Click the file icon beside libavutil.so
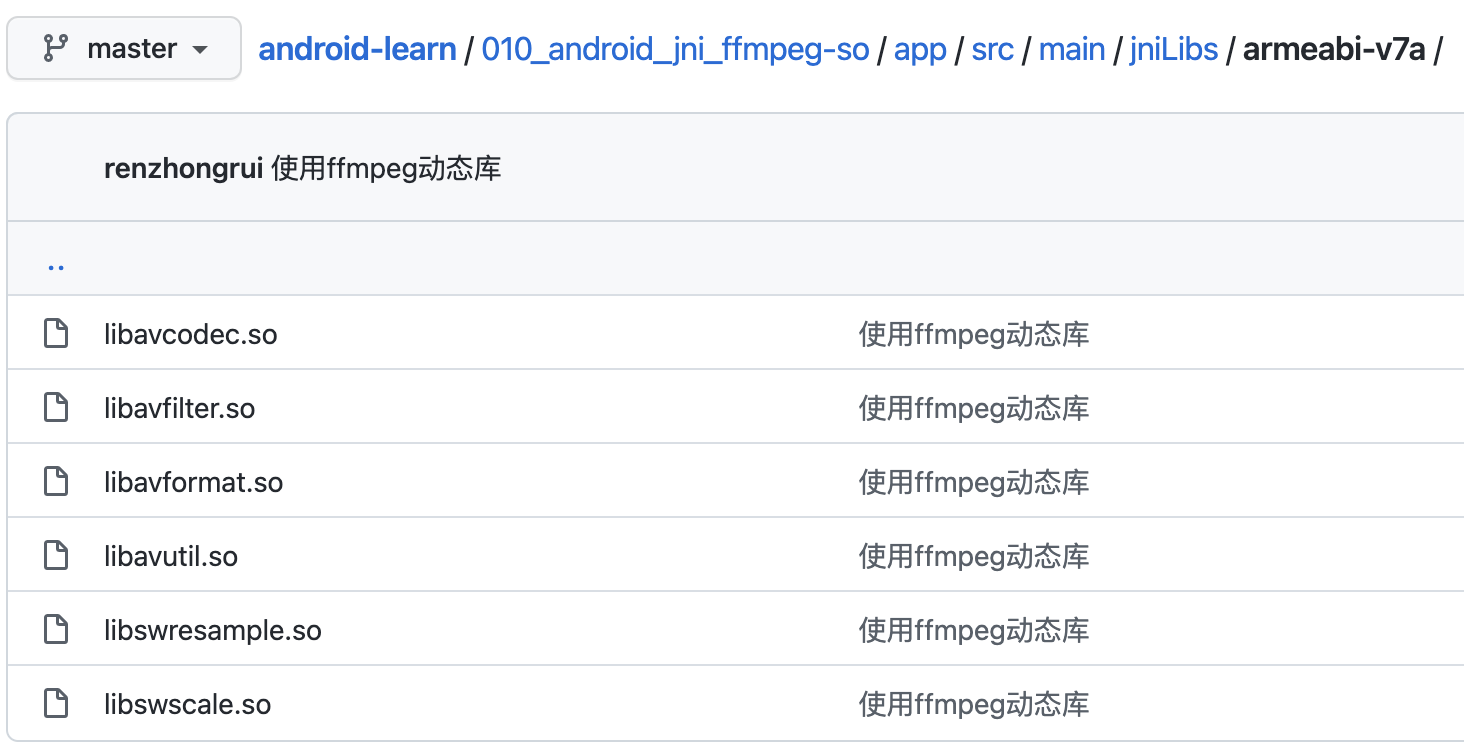The height and width of the screenshot is (748, 1464). pos(56,556)
